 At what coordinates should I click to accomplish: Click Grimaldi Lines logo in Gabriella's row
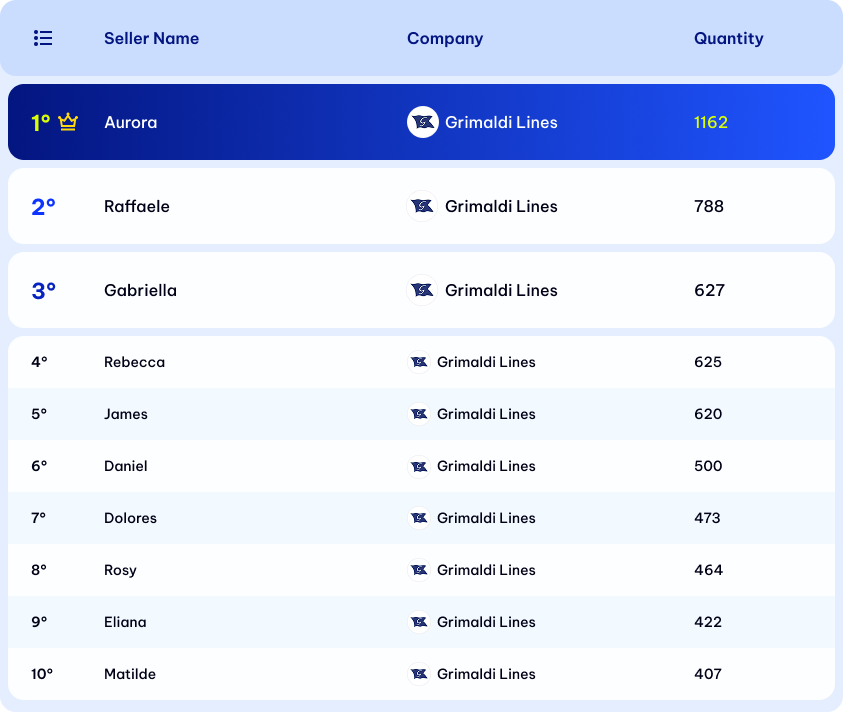[x=423, y=290]
